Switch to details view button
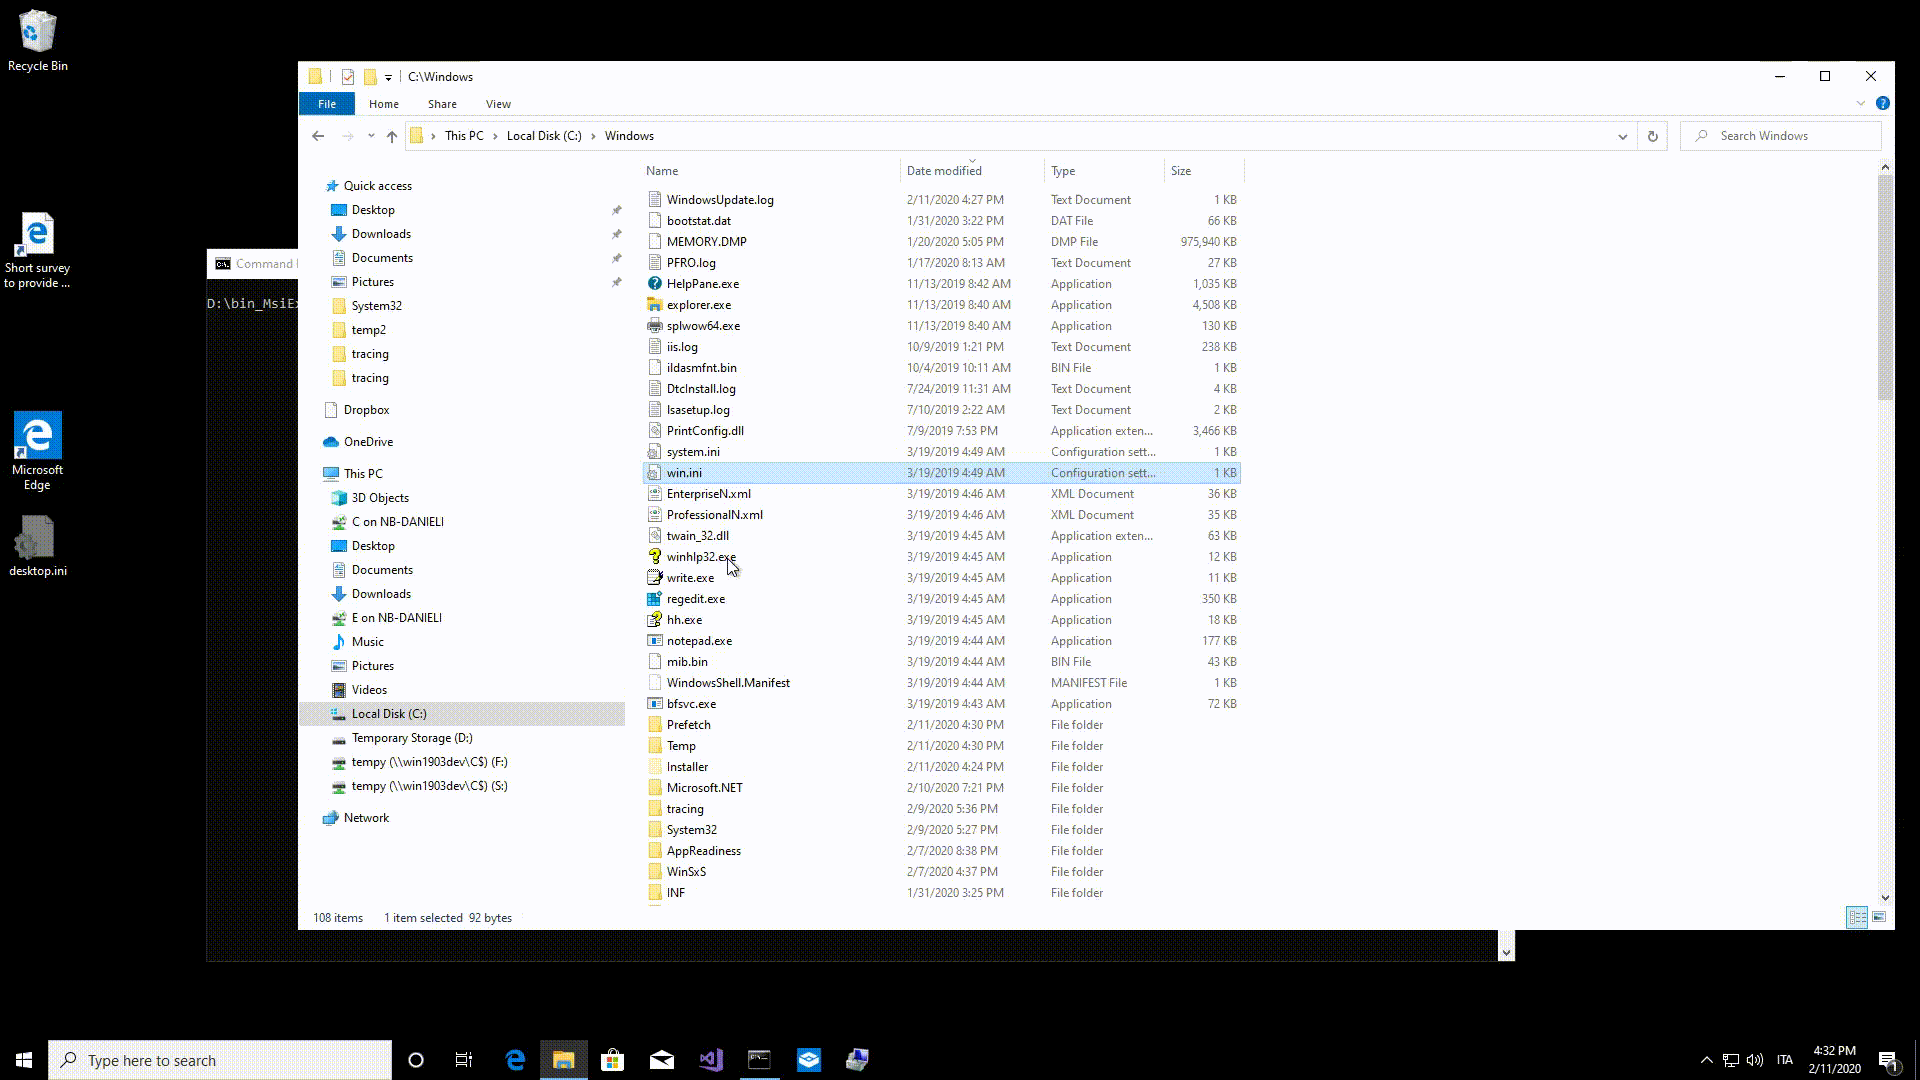The width and height of the screenshot is (1920, 1080). 1856,917
